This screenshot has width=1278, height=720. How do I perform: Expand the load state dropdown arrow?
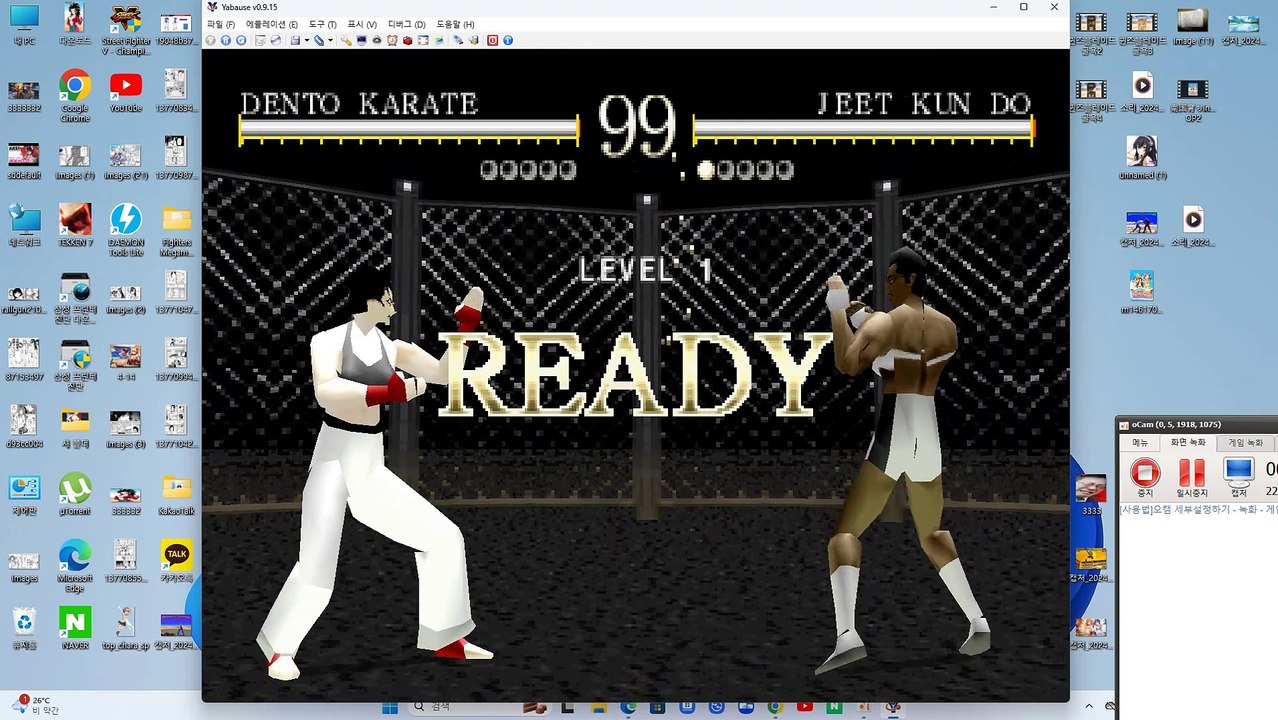point(330,40)
